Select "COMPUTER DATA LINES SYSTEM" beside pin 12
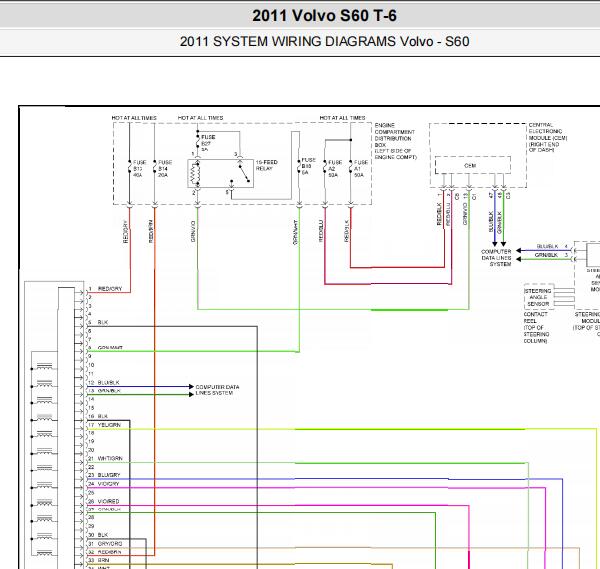600x569 pixels. click(x=217, y=390)
